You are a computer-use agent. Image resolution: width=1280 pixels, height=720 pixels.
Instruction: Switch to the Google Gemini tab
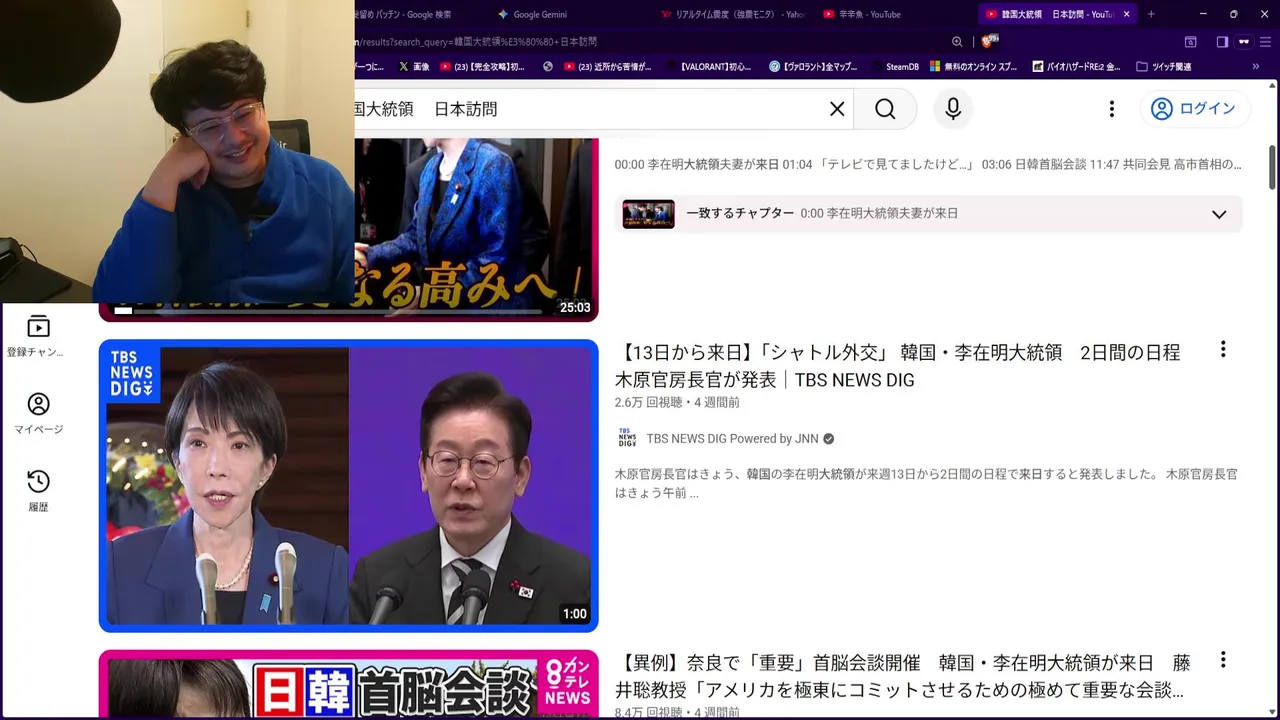click(x=540, y=14)
